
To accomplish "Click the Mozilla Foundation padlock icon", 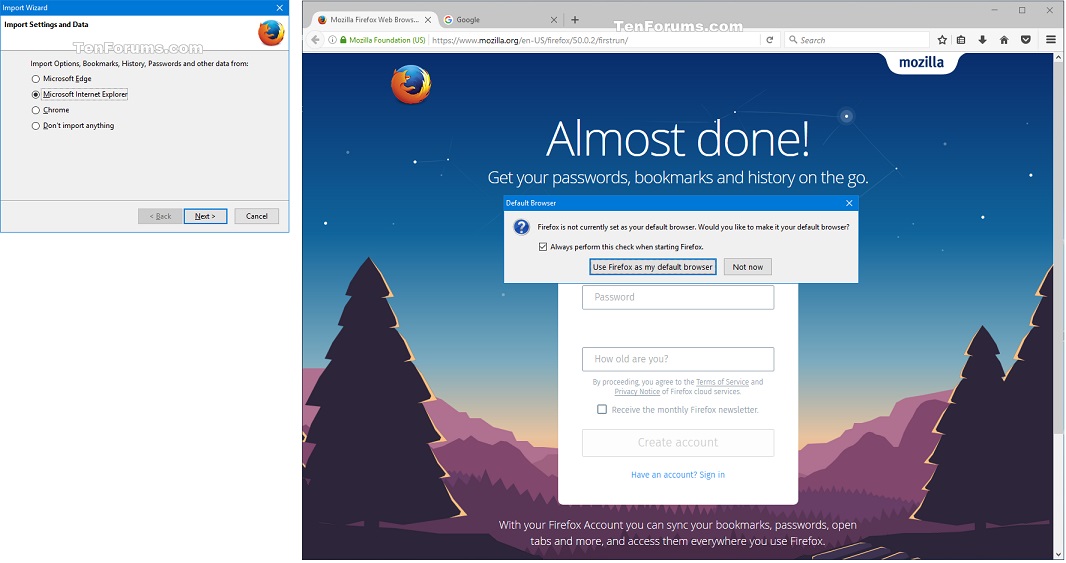I will [343, 40].
